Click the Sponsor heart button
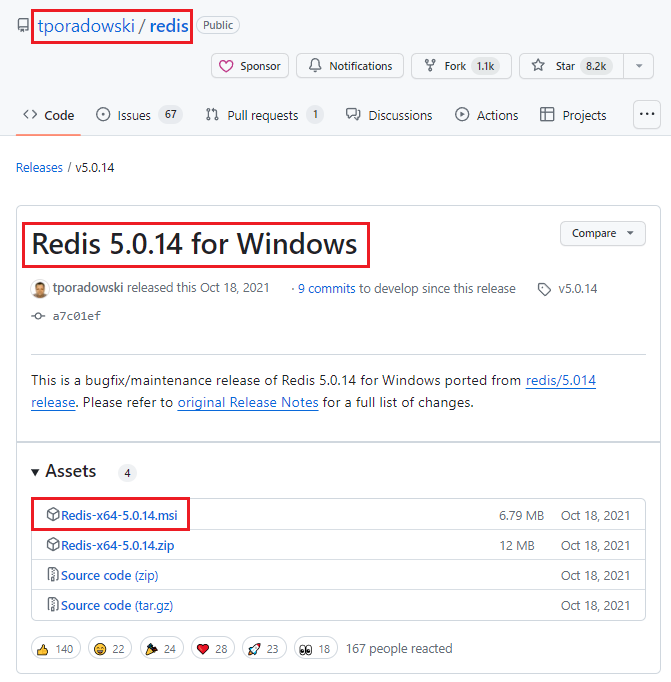The width and height of the screenshot is (671, 682). click(x=250, y=66)
